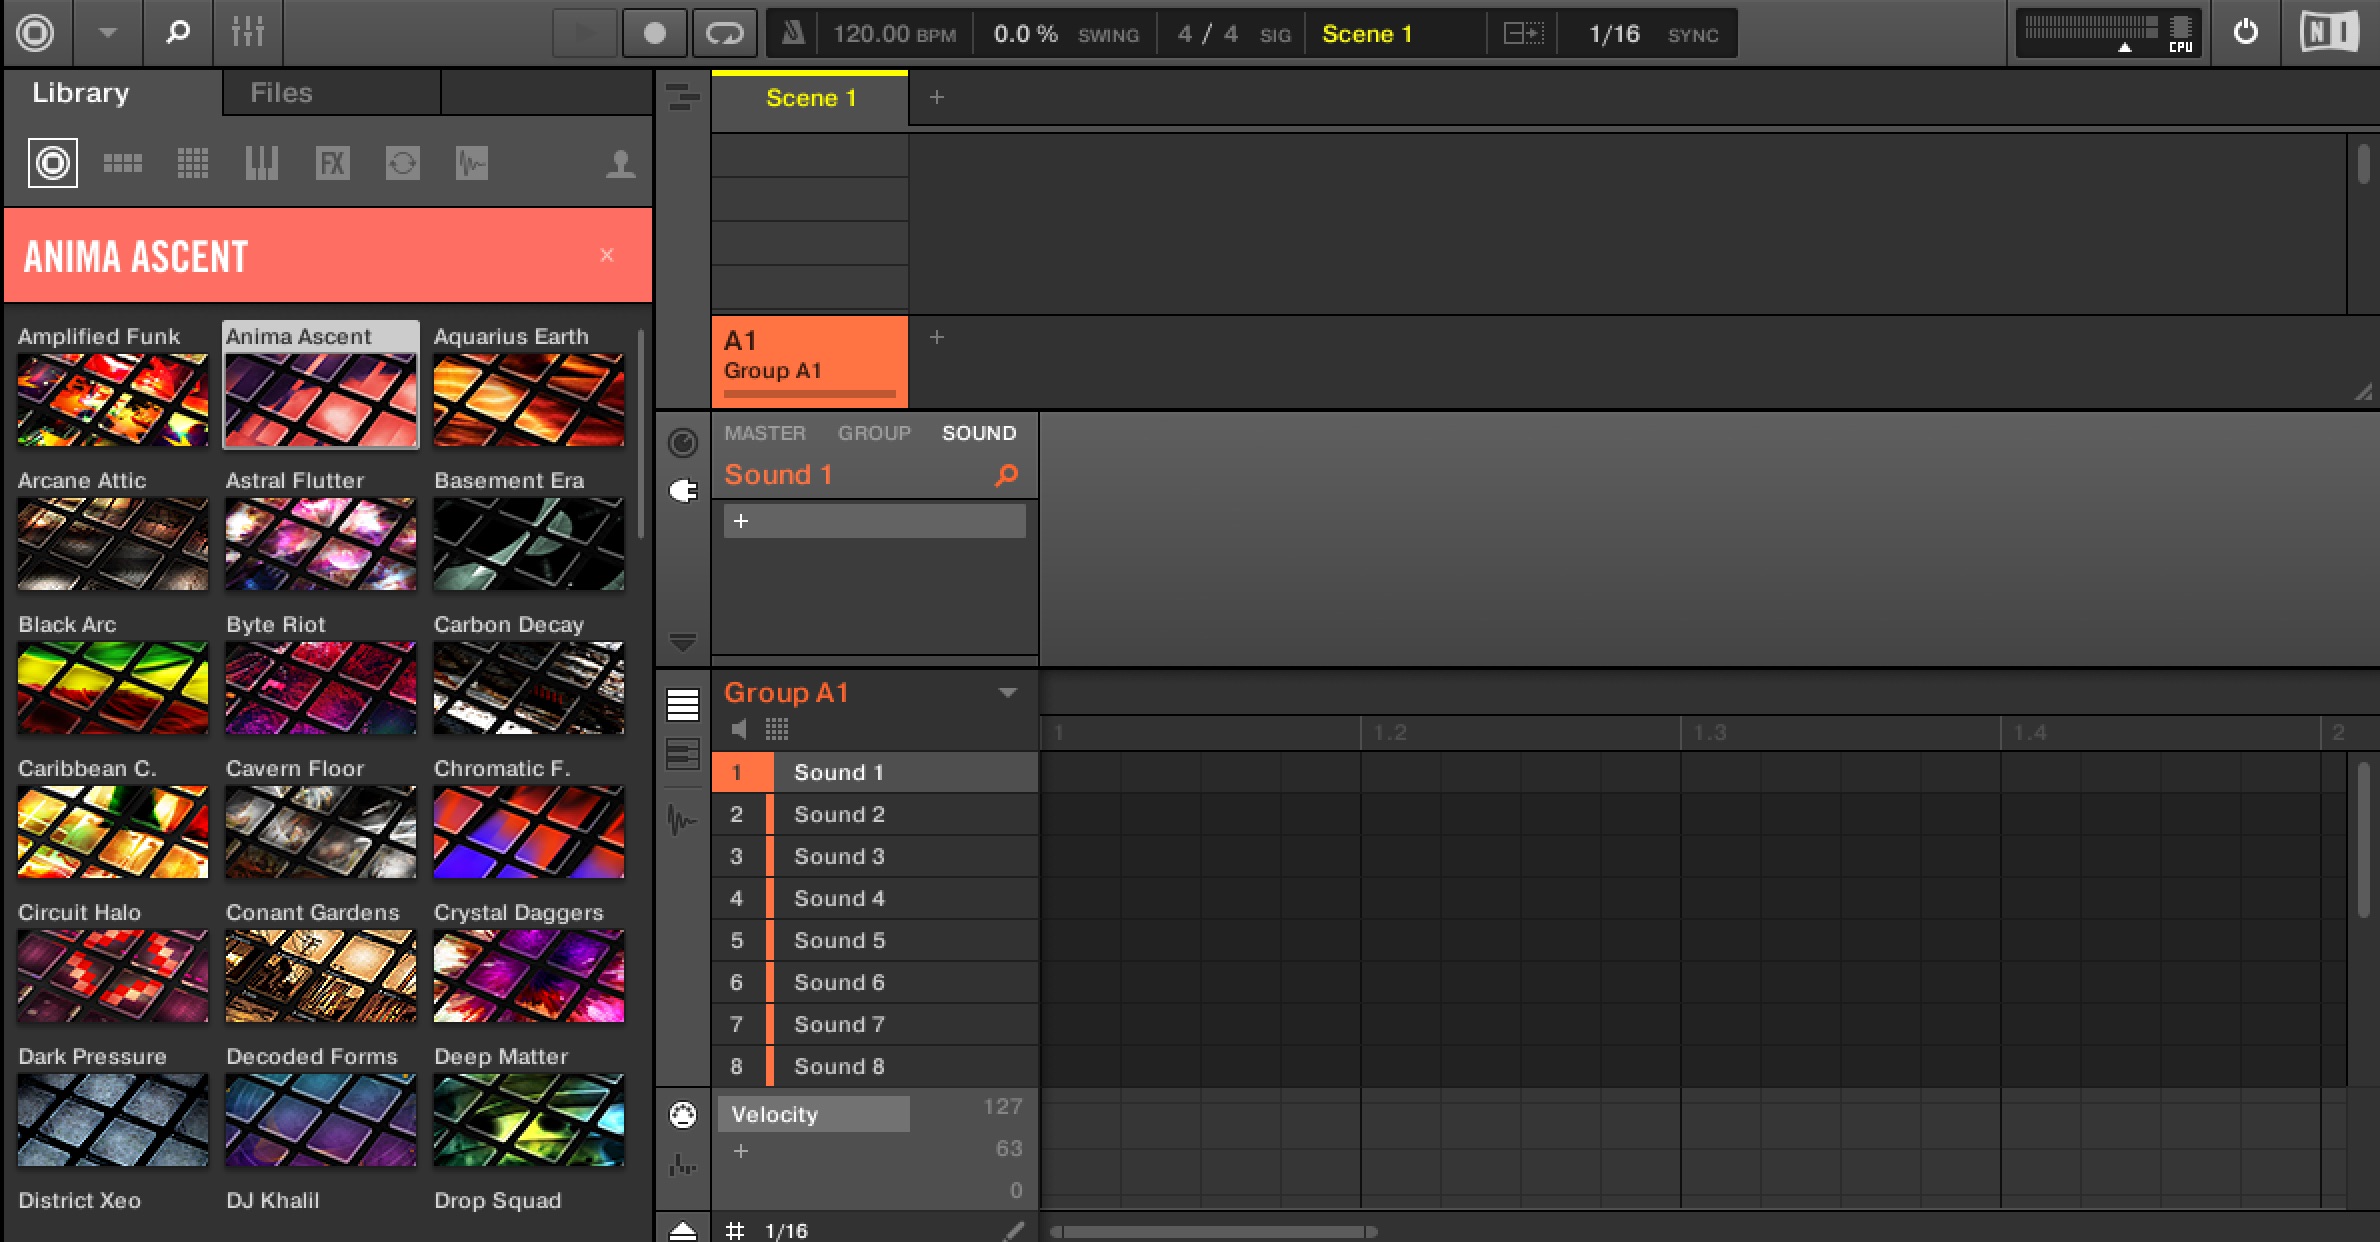Toggle the loop button
2380x1242 pixels.
724,34
